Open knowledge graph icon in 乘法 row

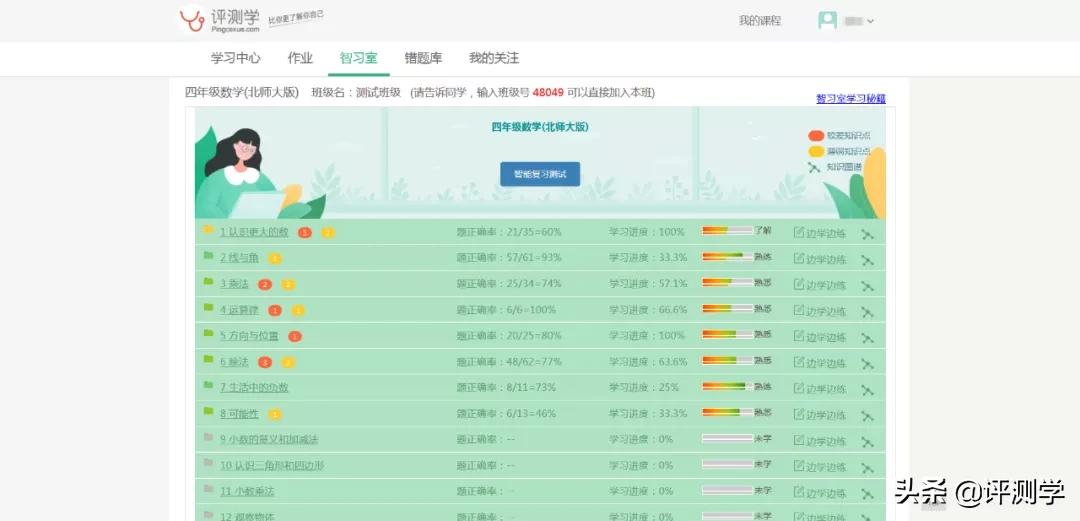click(x=867, y=286)
